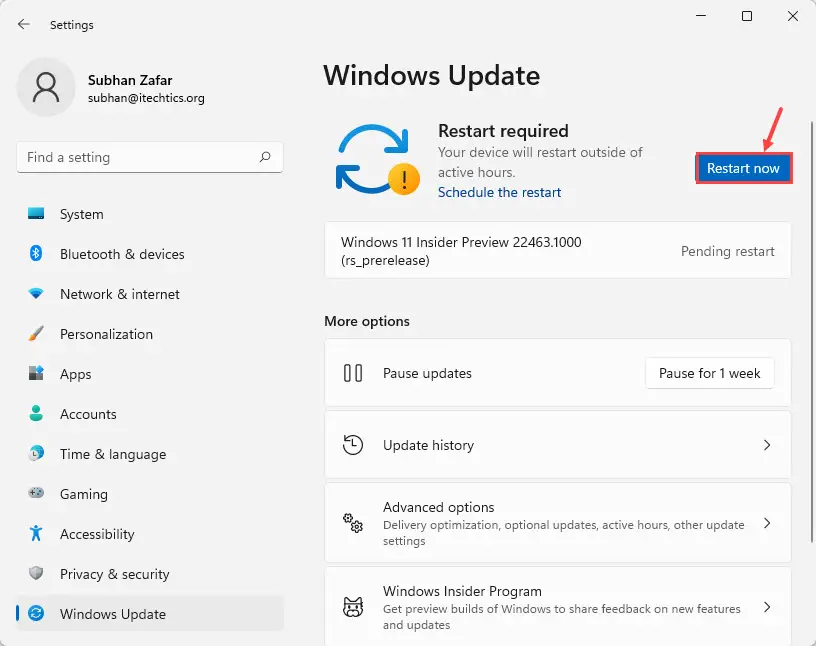This screenshot has width=816, height=646.
Task: Select Windows Update in sidebar
Action: (150, 614)
